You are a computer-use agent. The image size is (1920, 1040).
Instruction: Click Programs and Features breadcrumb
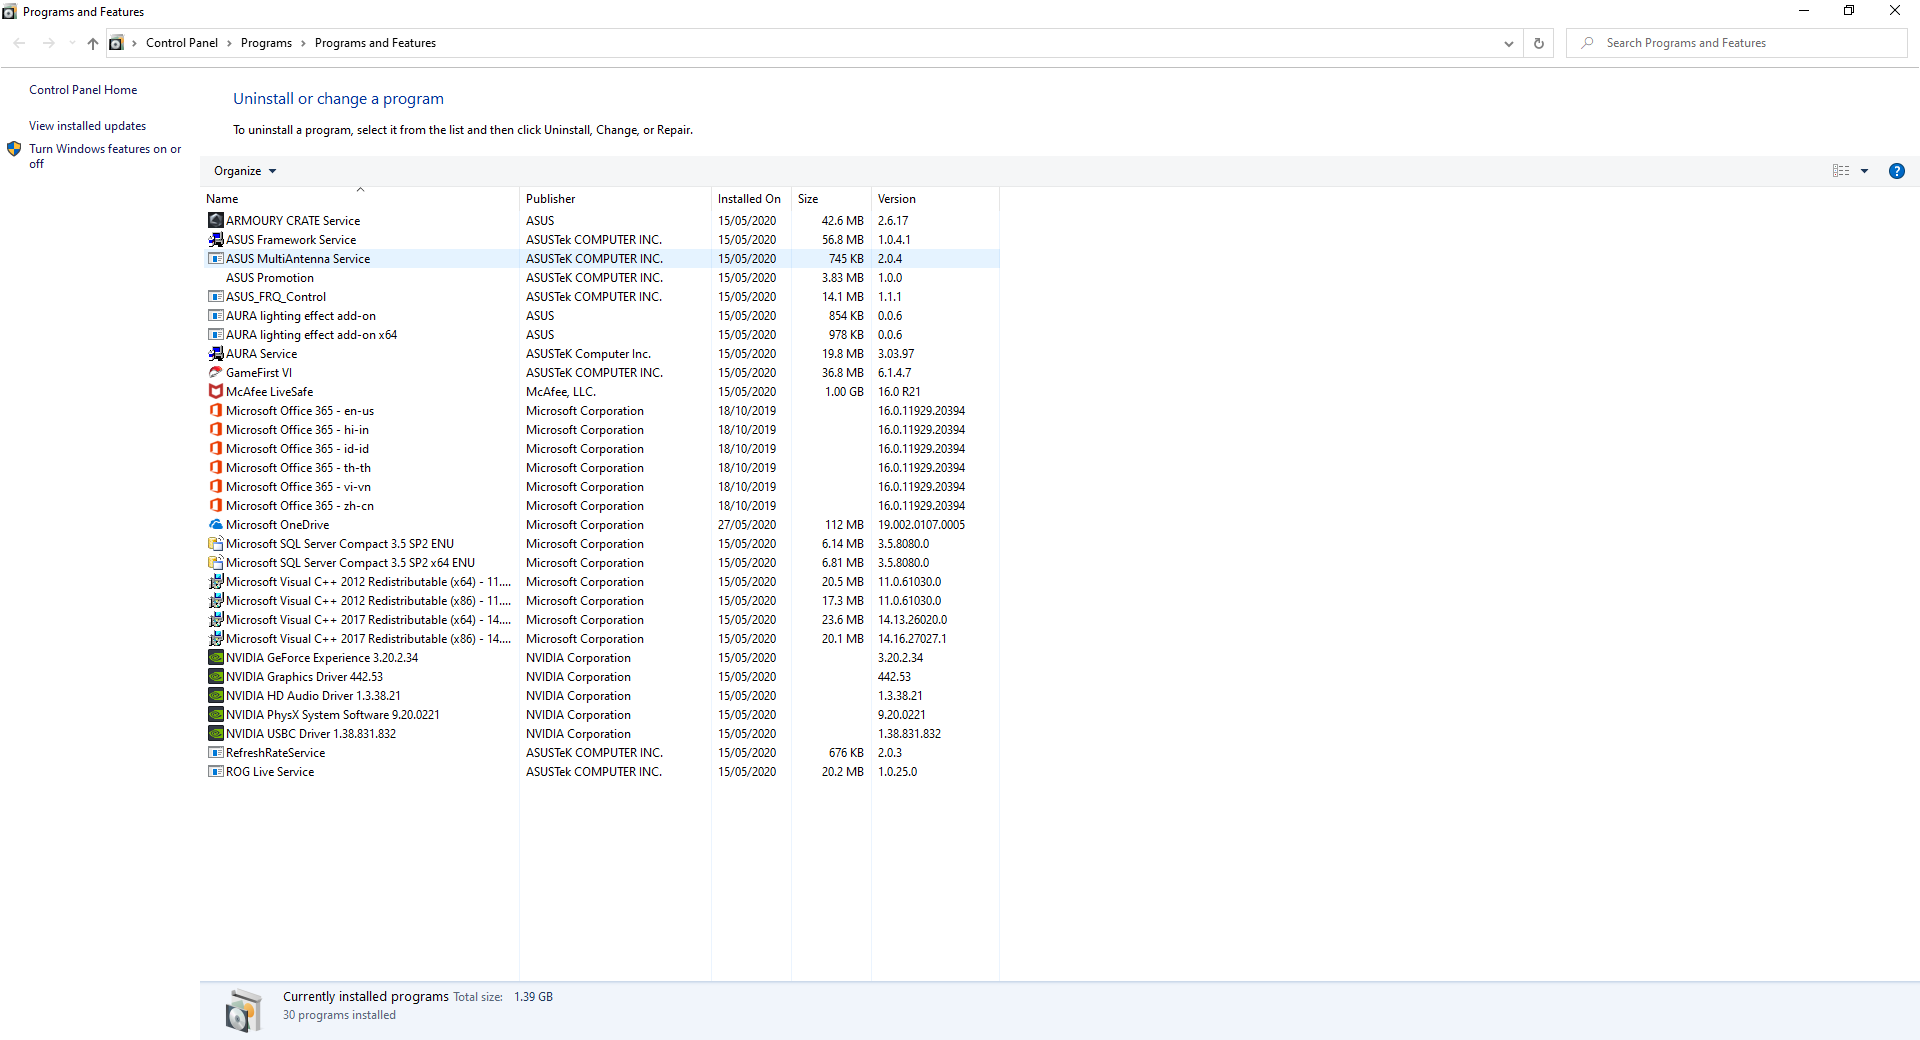(375, 43)
